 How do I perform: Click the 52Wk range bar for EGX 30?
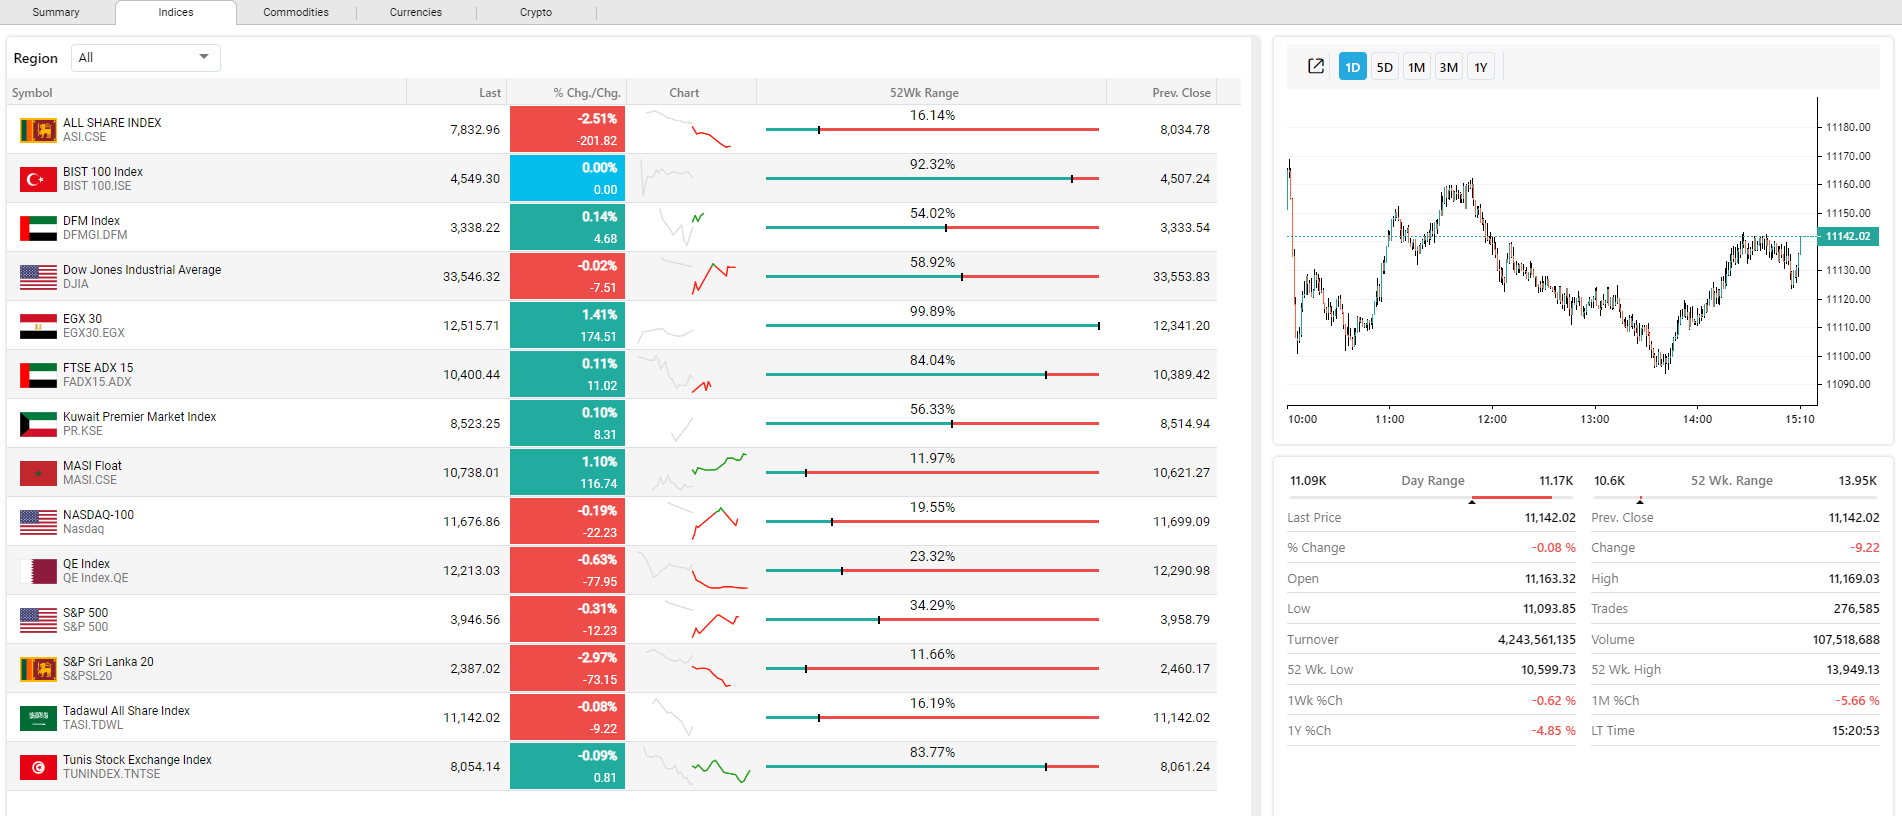(x=932, y=326)
